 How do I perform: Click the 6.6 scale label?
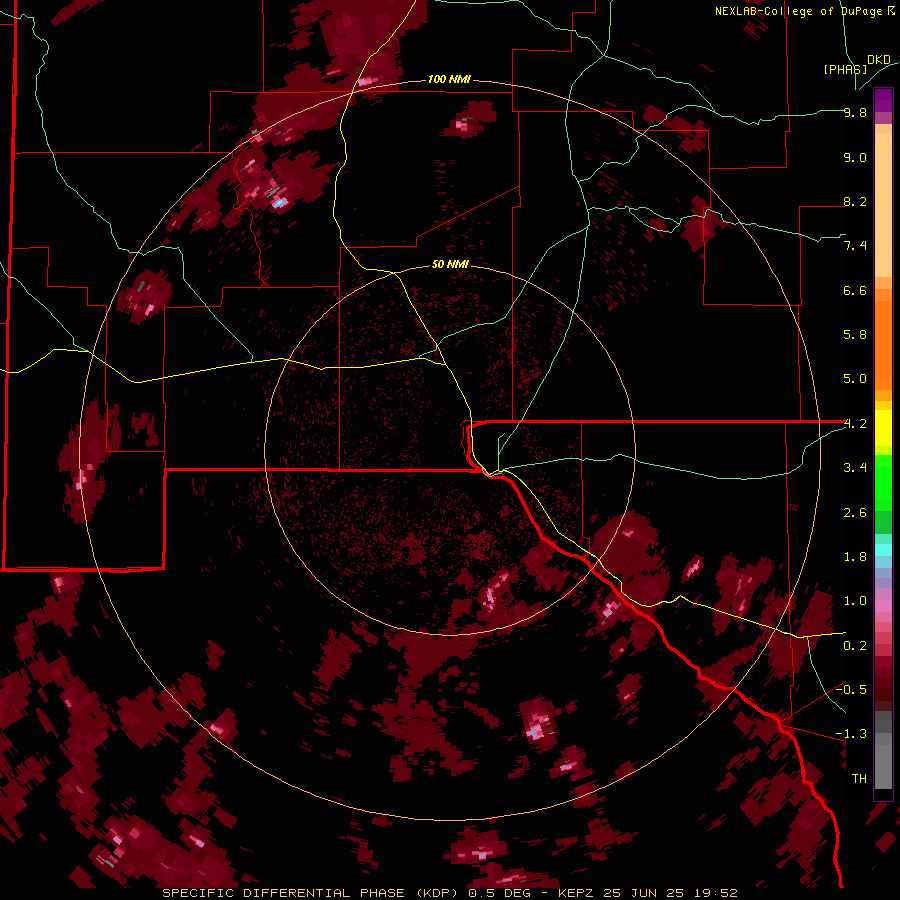[x=855, y=290]
